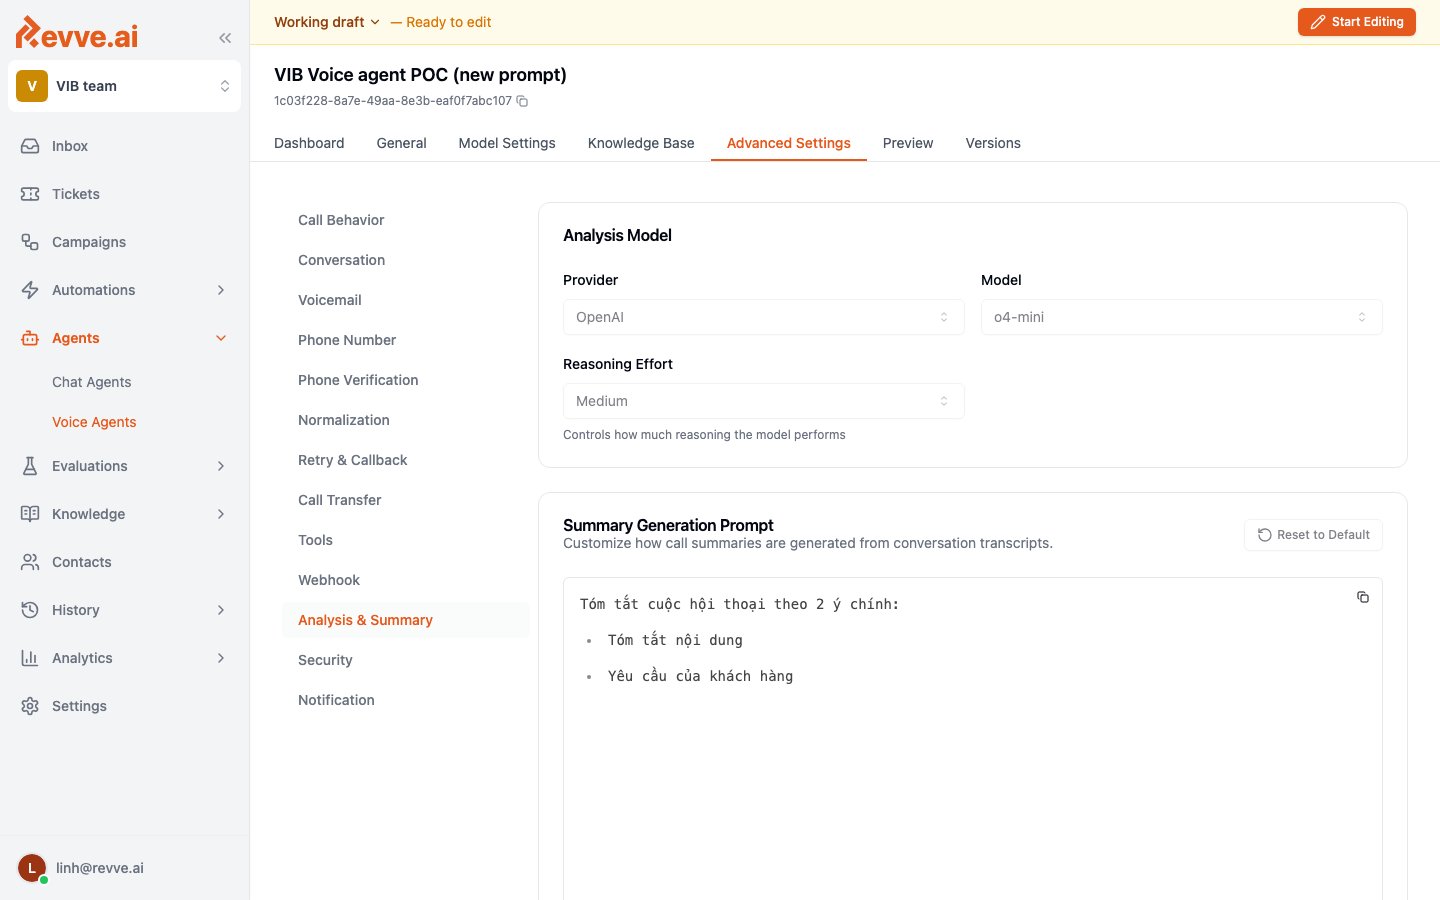The width and height of the screenshot is (1440, 900).
Task: Click the Tickets icon in sidebar
Action: (30, 194)
